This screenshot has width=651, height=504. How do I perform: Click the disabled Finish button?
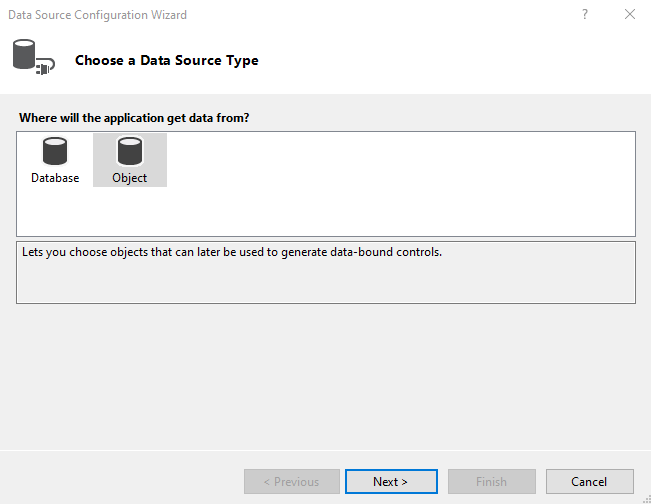[492, 482]
